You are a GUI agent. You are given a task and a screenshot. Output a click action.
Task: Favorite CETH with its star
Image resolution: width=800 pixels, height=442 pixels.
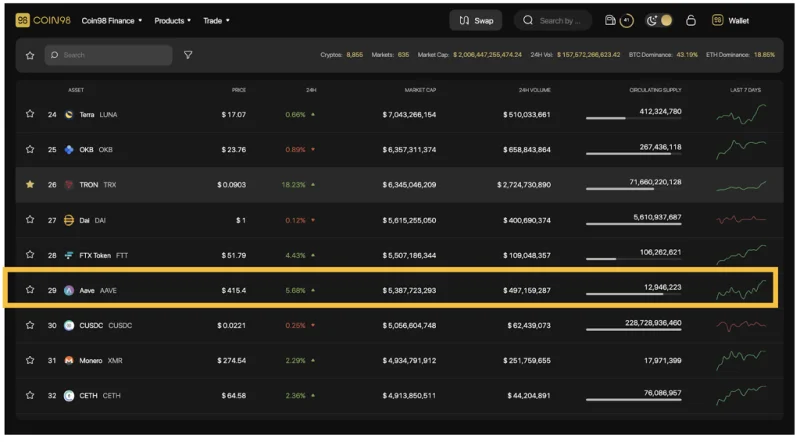[x=30, y=395]
